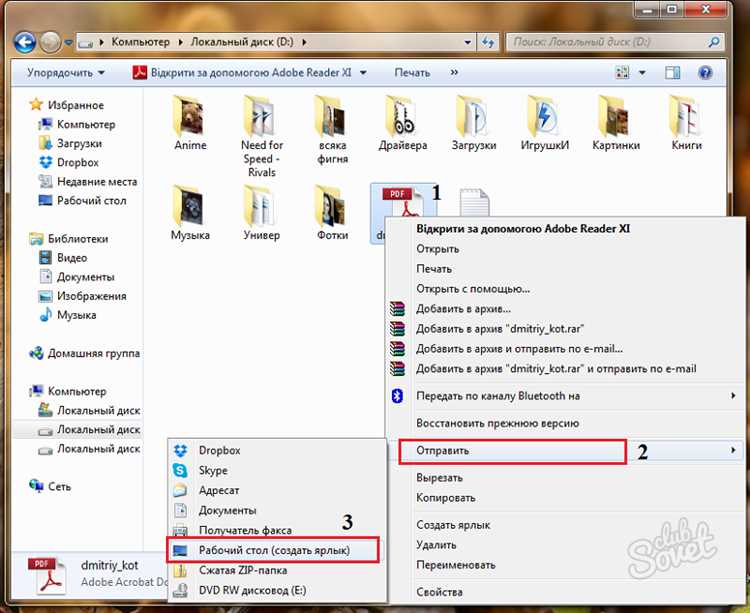Select Изображения under Libraries
The height and width of the screenshot is (613, 750).
click(x=91, y=296)
